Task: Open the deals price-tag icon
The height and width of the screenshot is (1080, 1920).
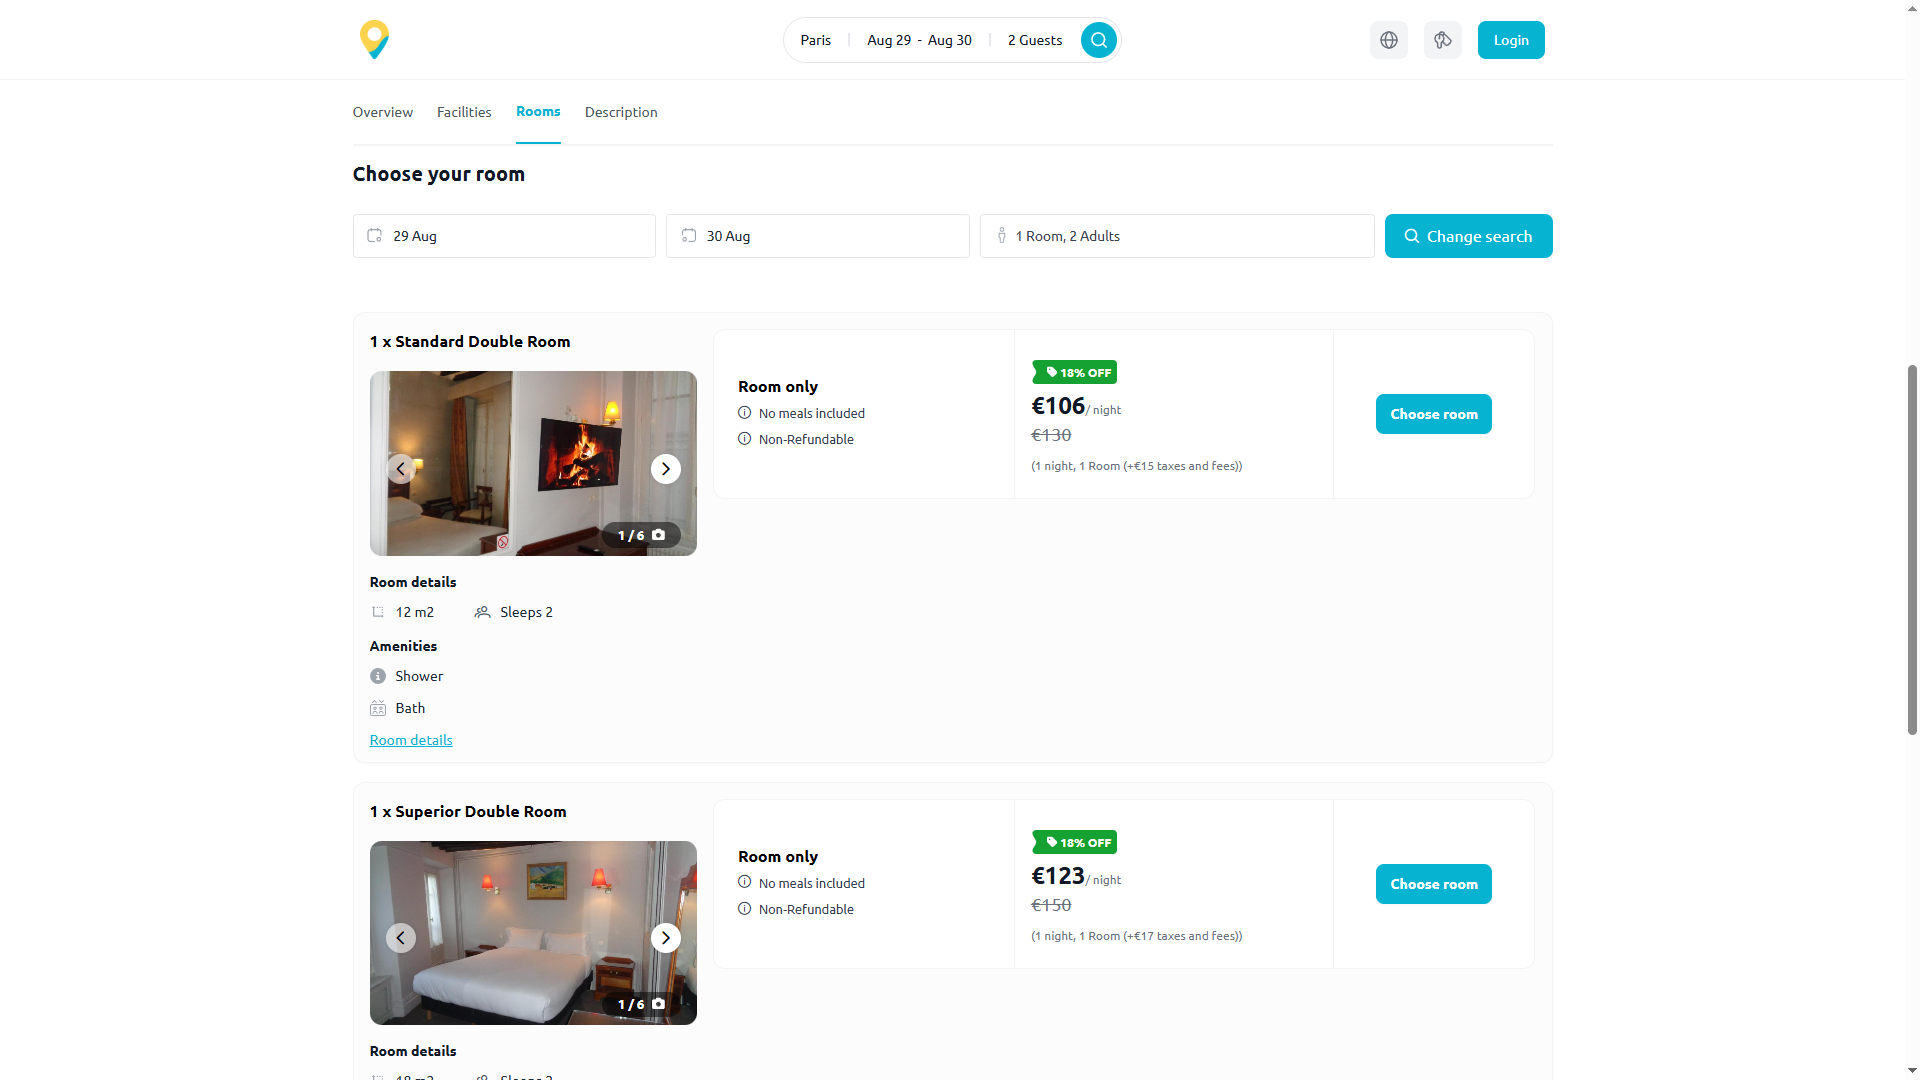Action: (x=1442, y=40)
